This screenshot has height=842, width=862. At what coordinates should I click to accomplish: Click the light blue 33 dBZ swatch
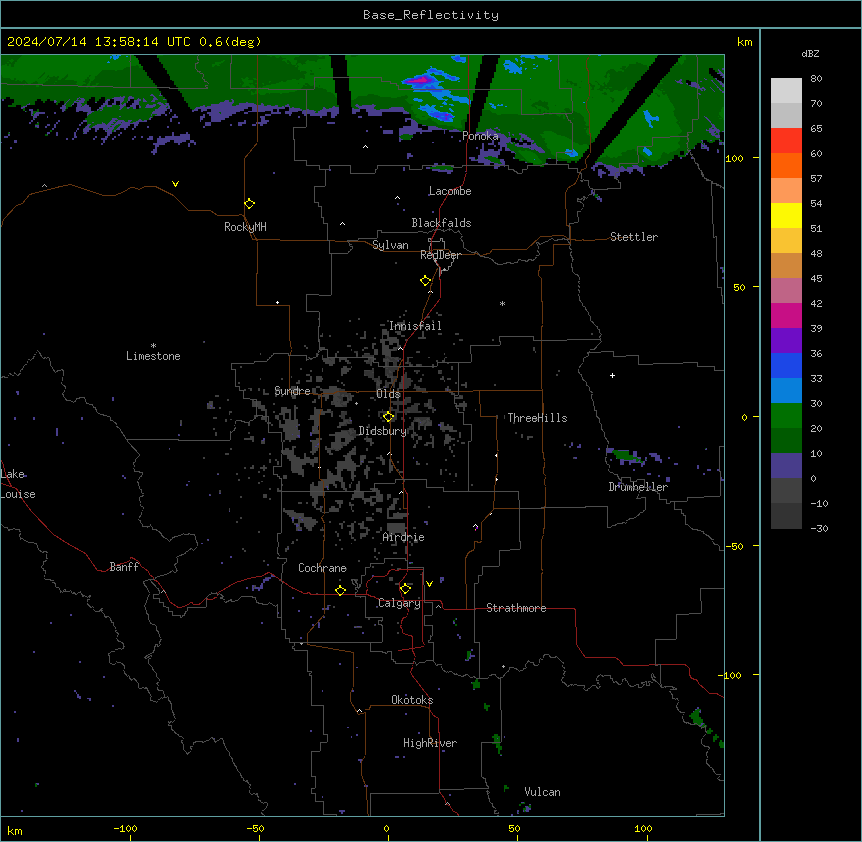click(786, 391)
